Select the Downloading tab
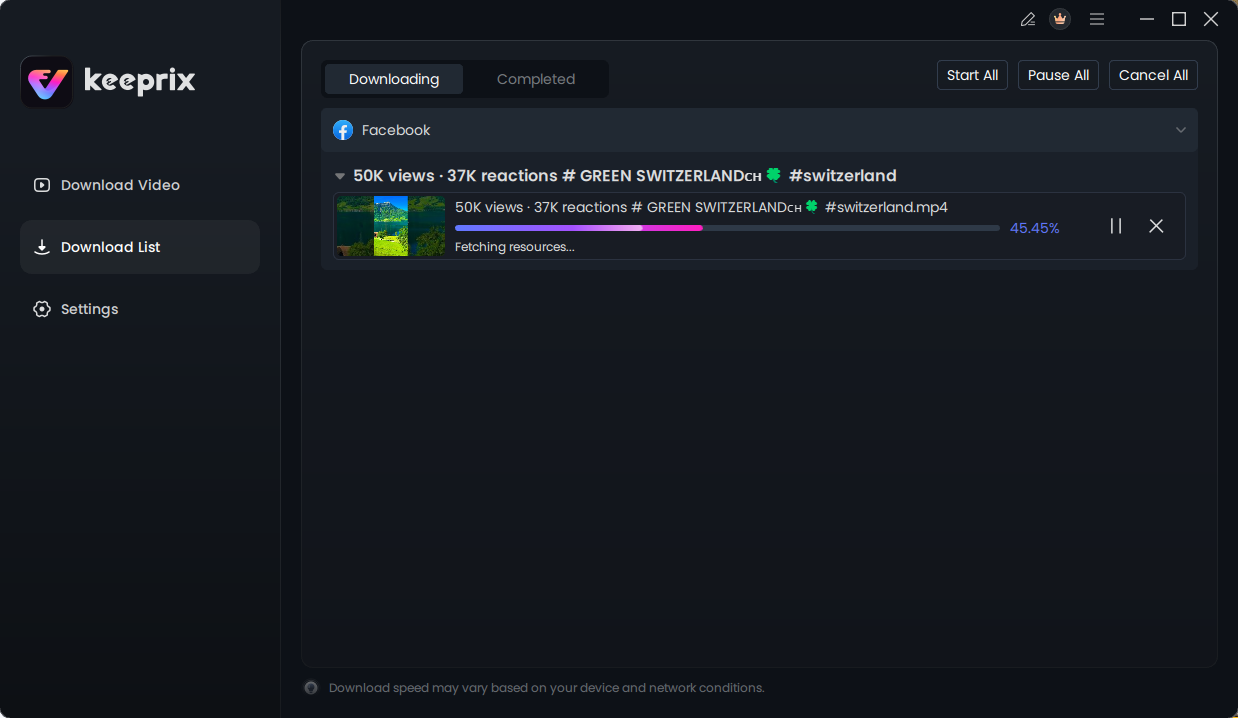The image size is (1238, 718). pyautogui.click(x=393, y=78)
